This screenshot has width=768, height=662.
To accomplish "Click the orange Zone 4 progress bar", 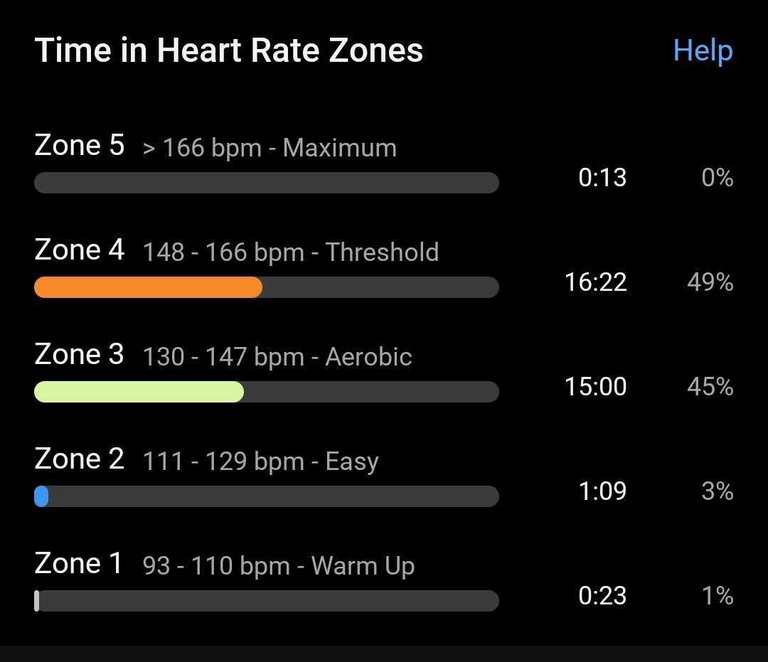I will 148,288.
